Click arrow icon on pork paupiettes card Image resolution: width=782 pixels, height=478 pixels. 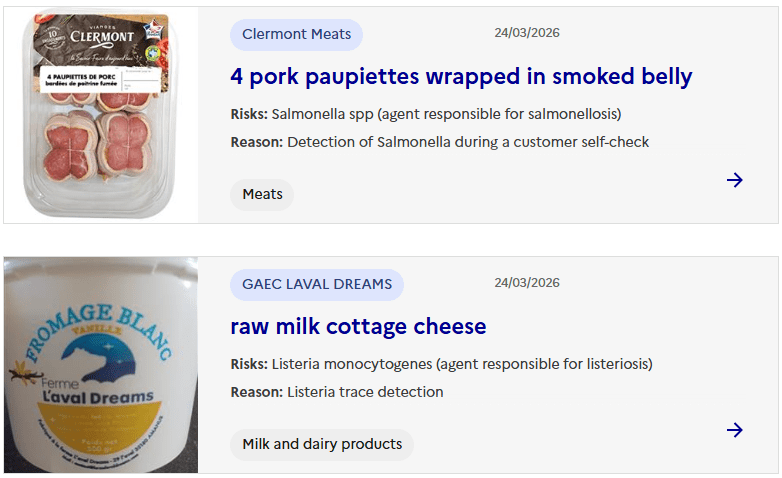point(735,180)
